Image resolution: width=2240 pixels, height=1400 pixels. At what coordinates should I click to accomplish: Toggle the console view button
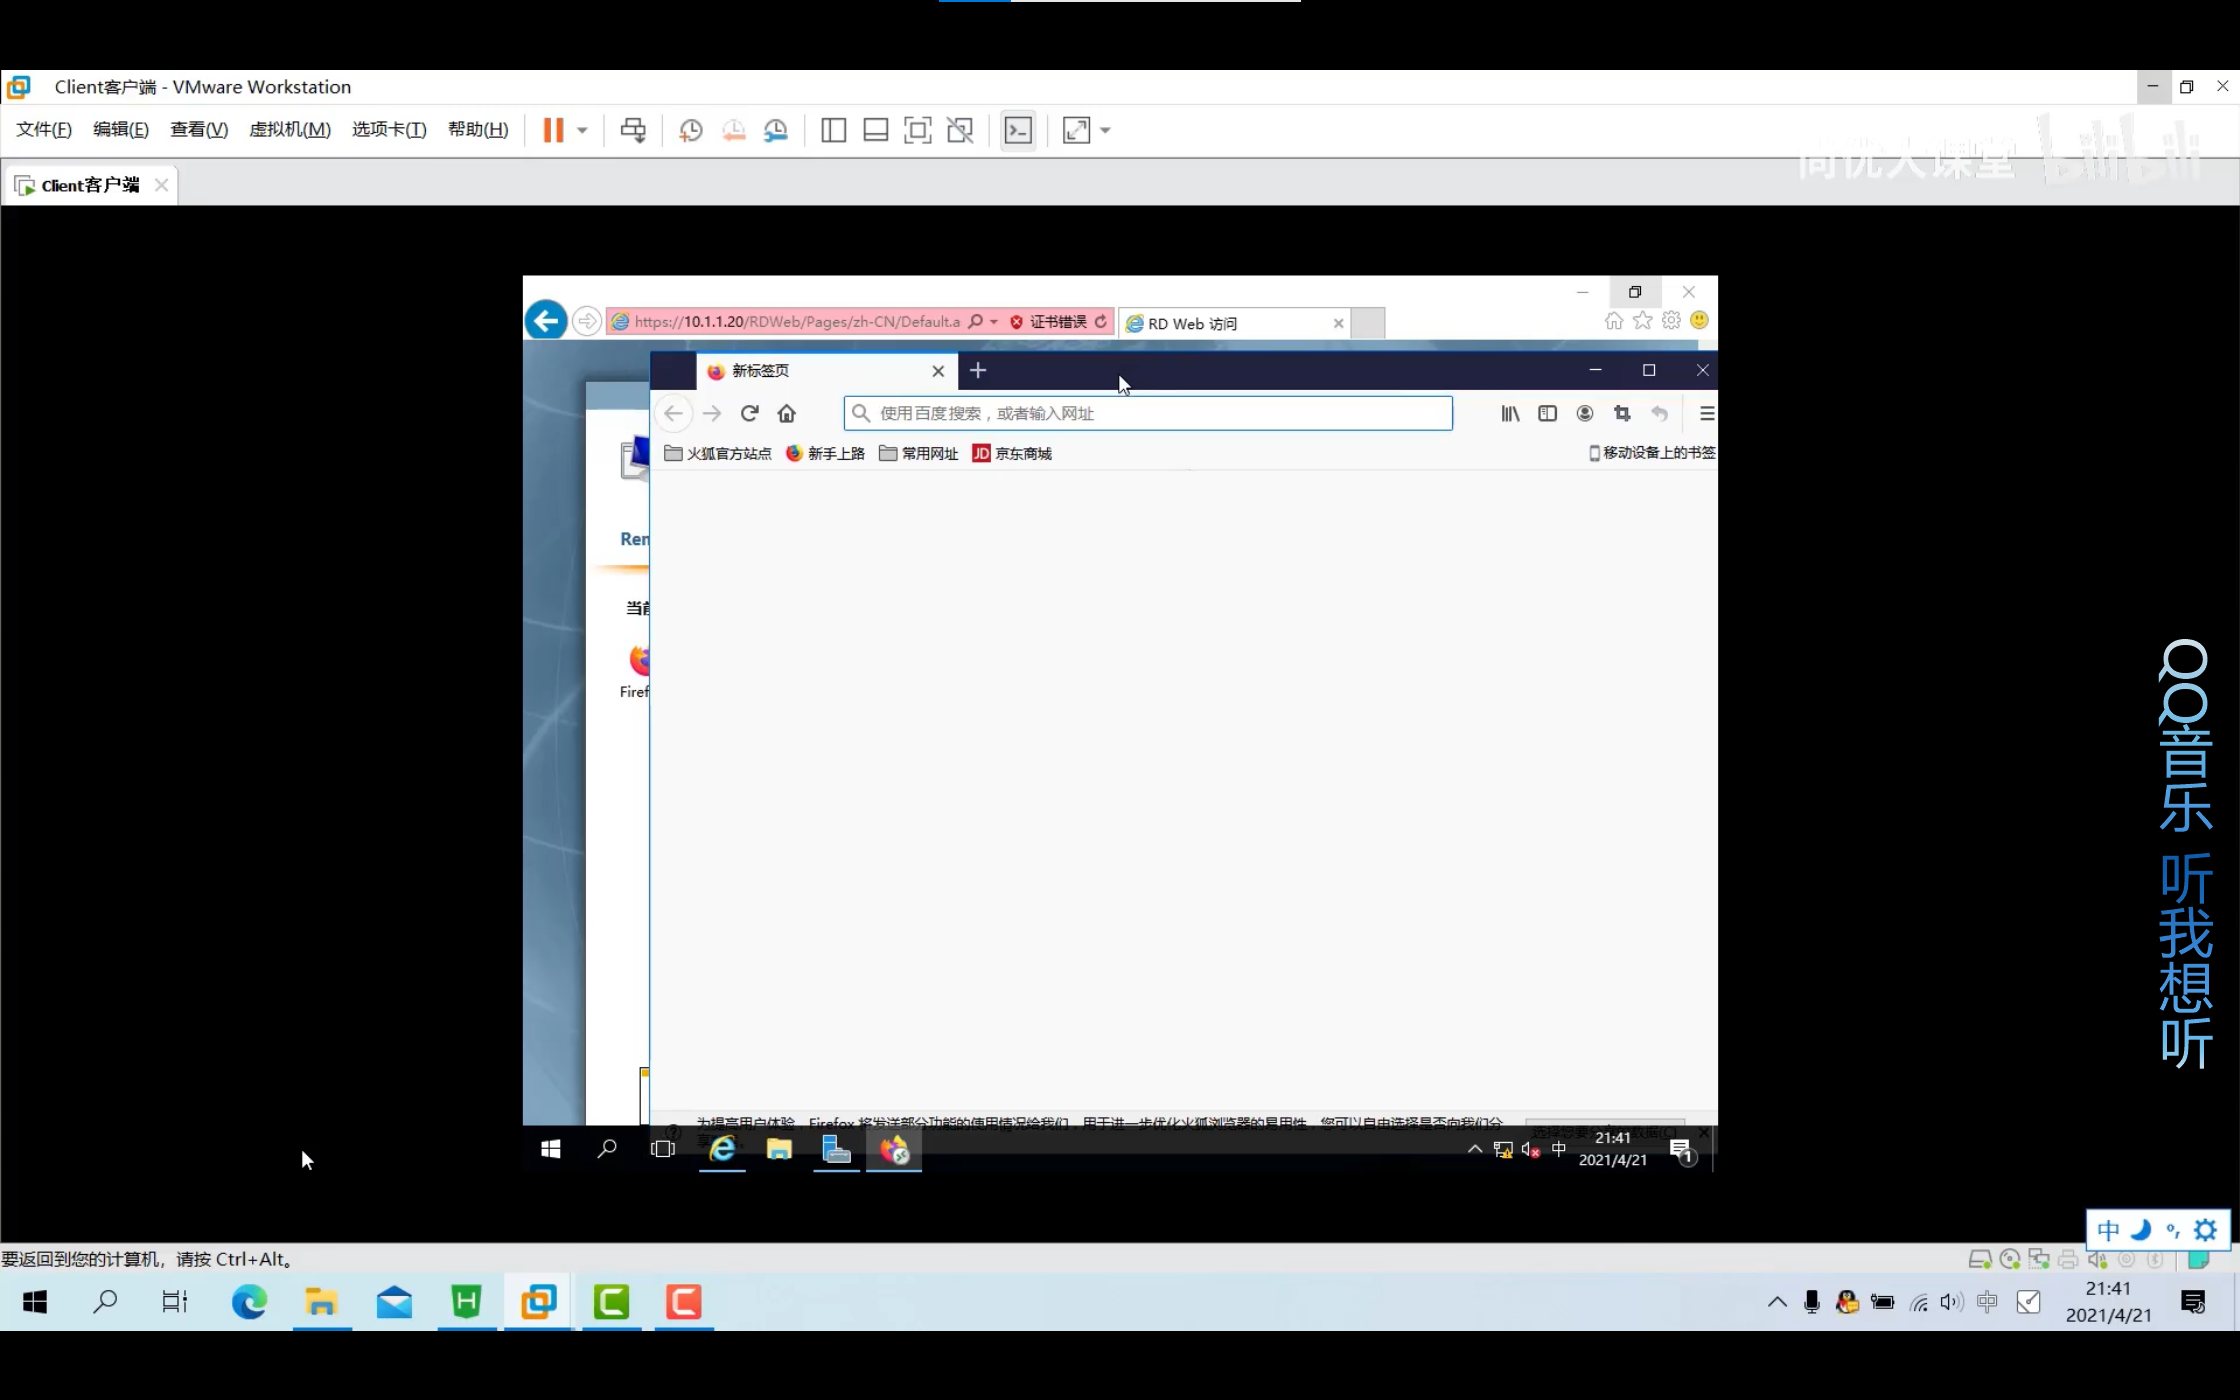1018,130
